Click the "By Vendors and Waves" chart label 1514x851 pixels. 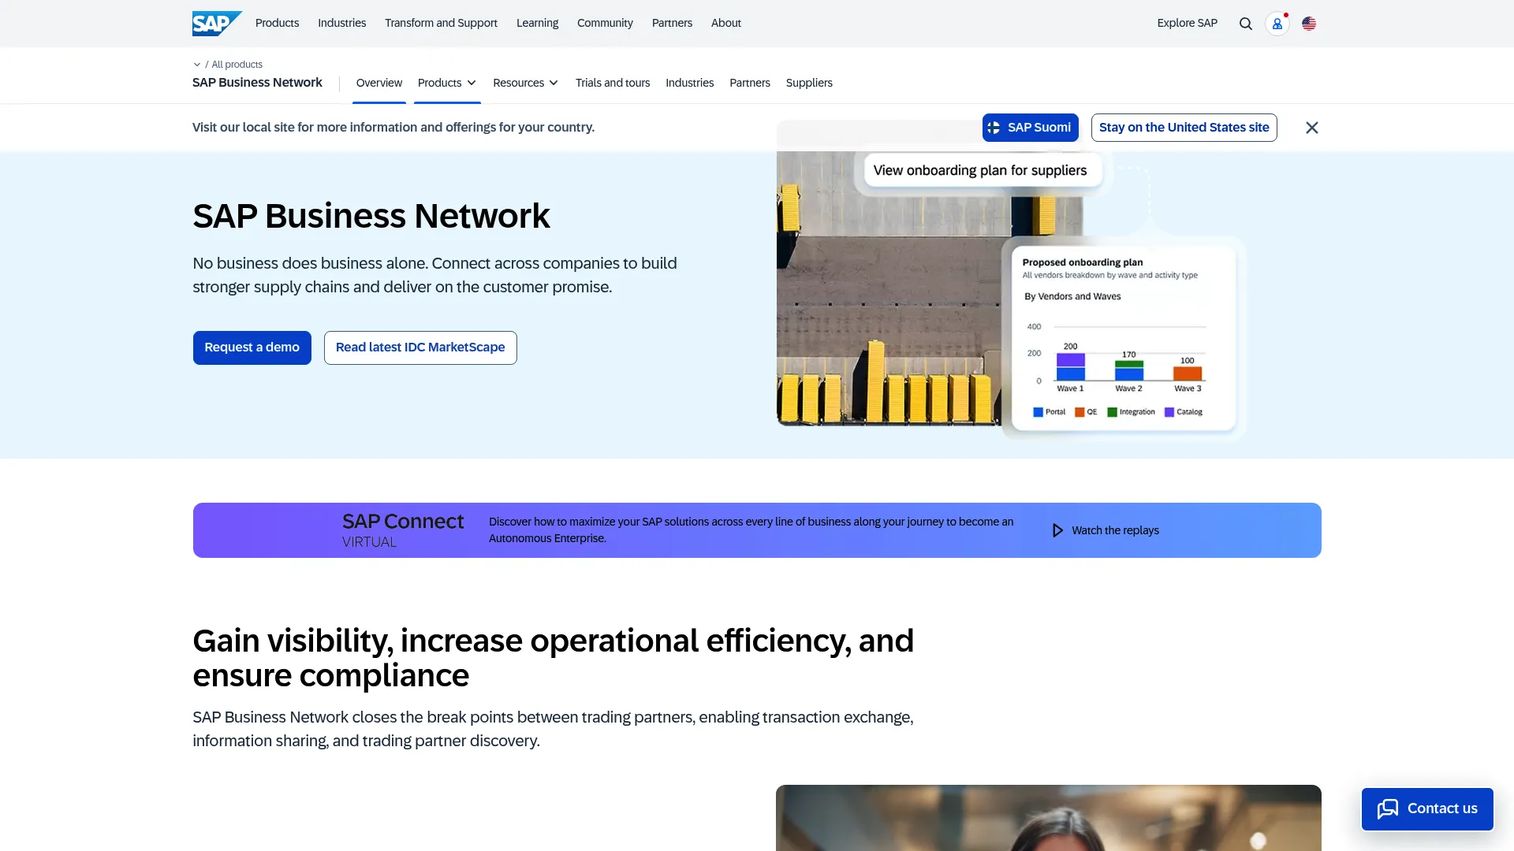click(x=1072, y=297)
